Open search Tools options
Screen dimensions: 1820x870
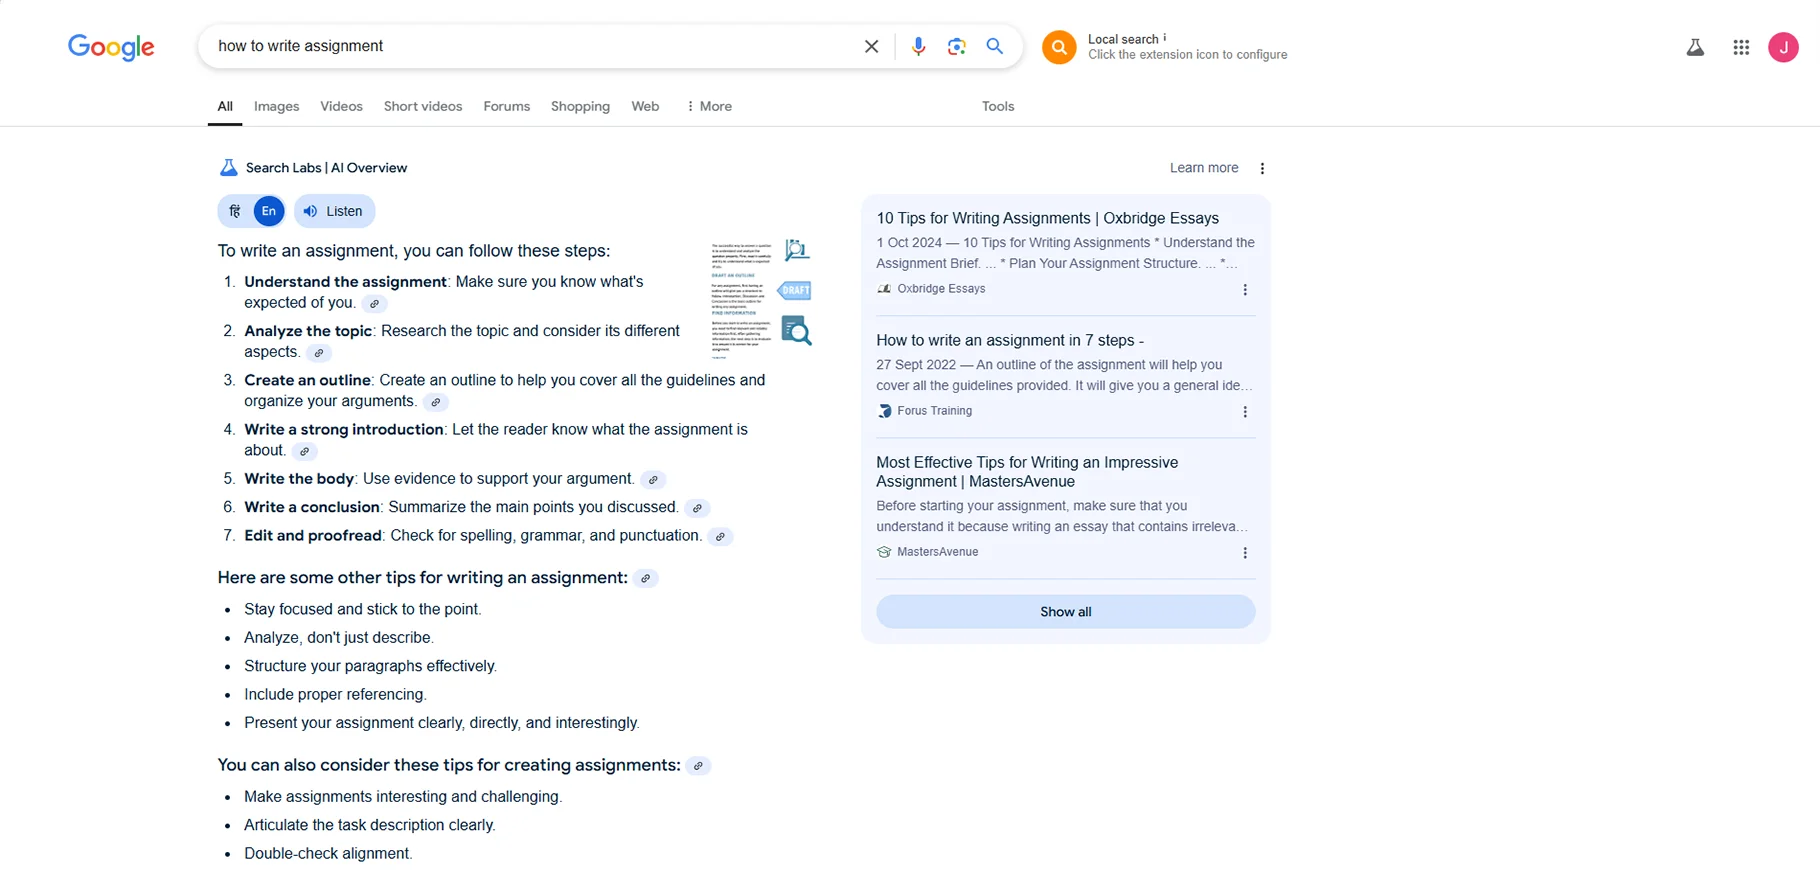click(x=998, y=106)
